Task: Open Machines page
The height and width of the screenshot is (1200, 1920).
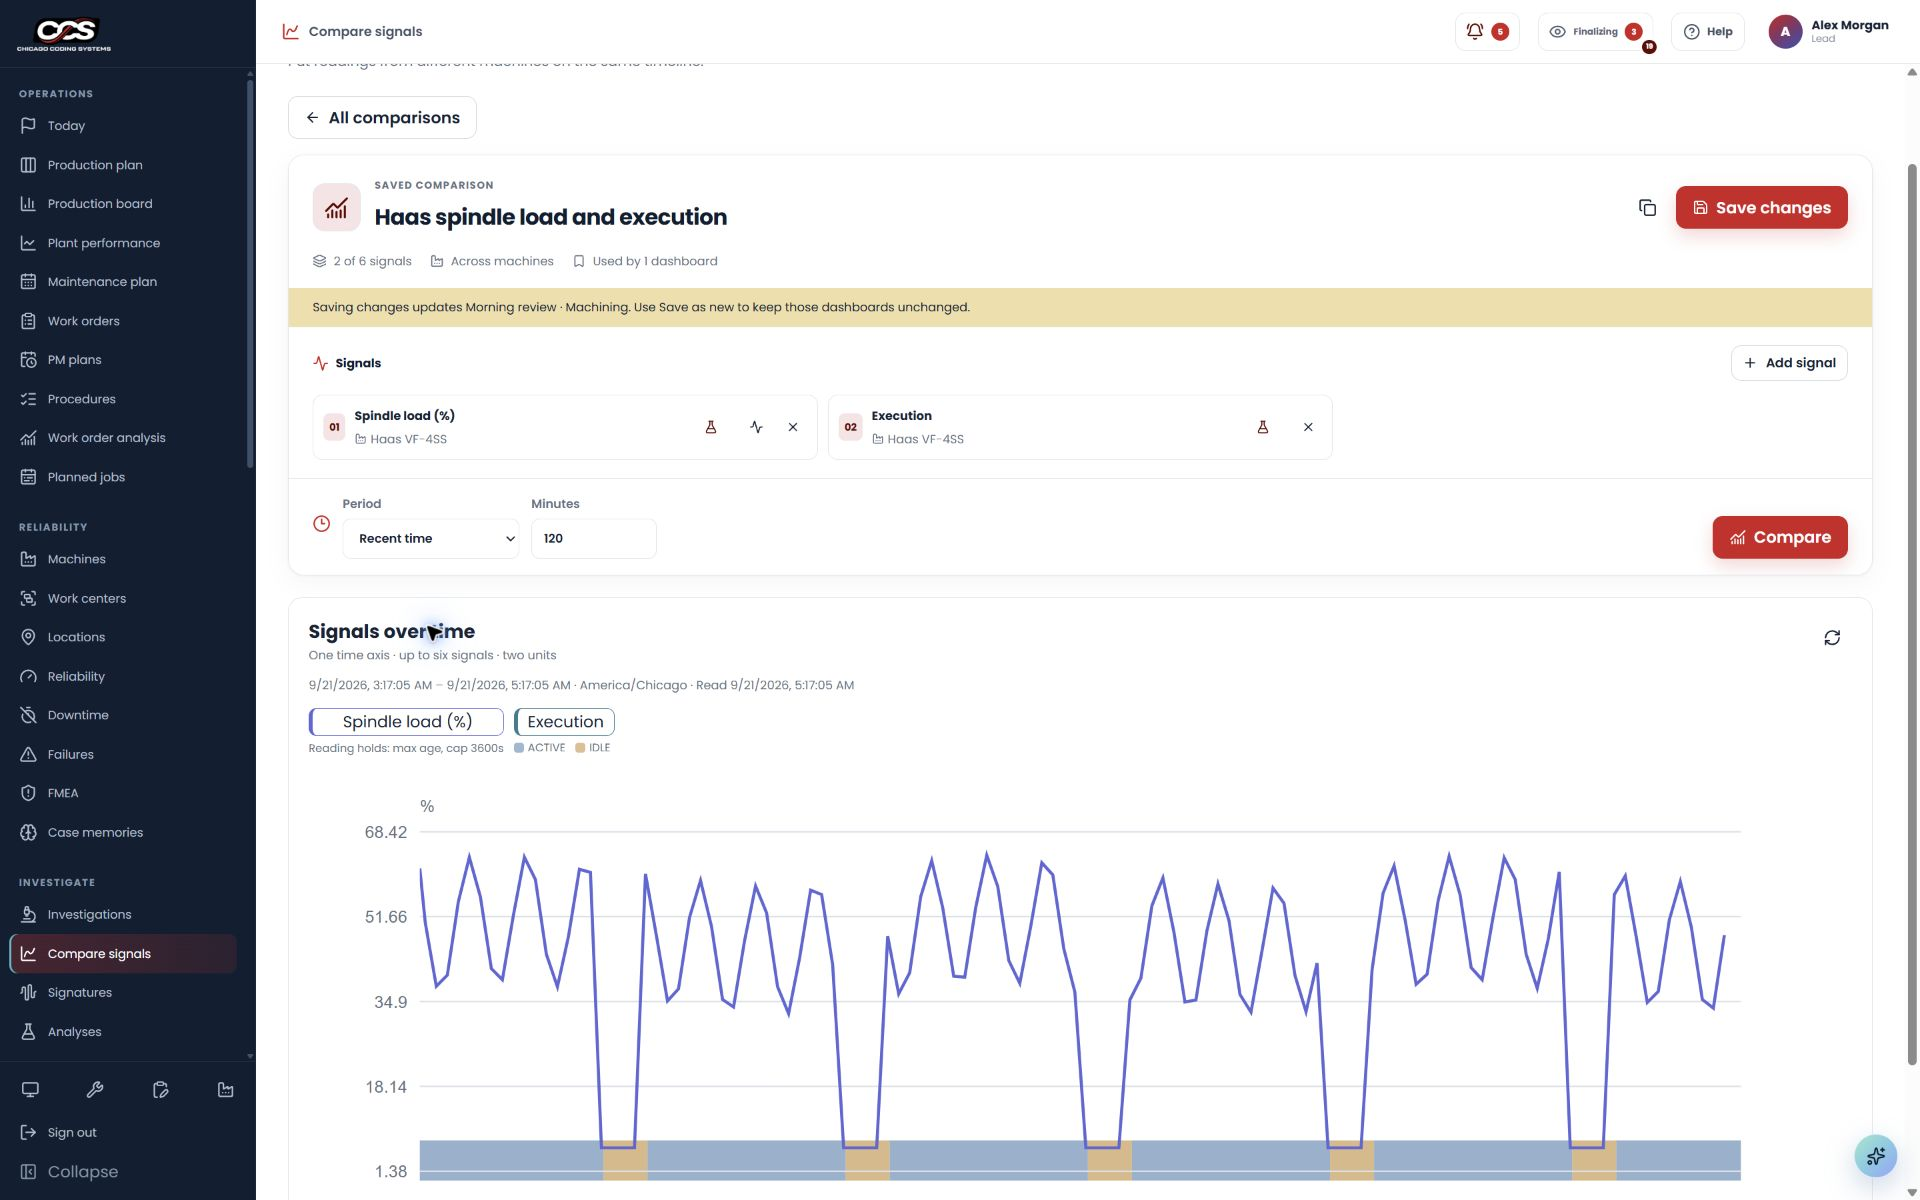Action: pyautogui.click(x=122, y=559)
